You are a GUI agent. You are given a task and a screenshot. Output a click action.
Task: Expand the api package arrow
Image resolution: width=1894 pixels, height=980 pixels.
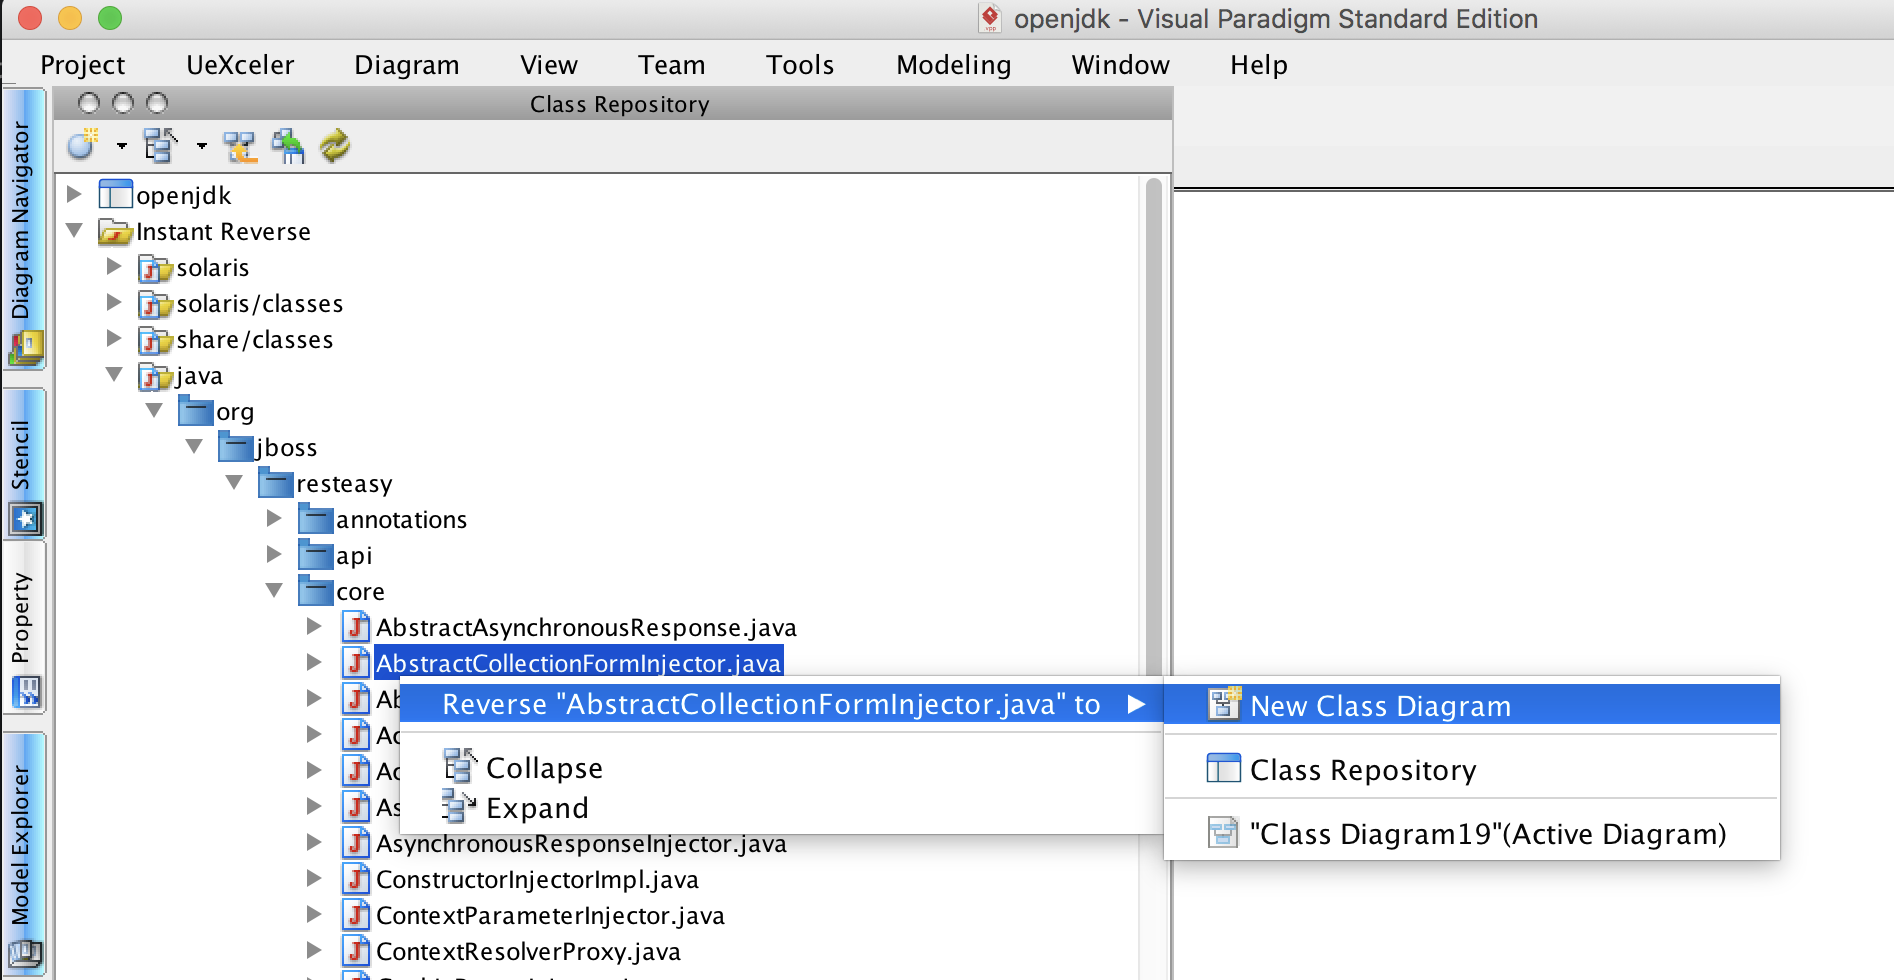click(274, 554)
